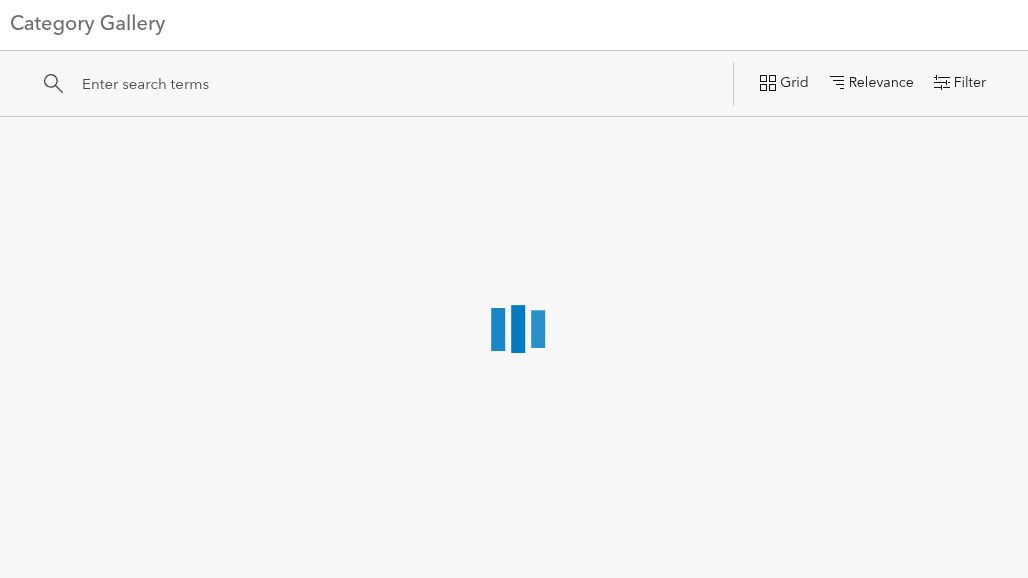Viewport: 1028px width, 578px height.
Task: Click the right bar of loading spinner
Action: (538, 329)
